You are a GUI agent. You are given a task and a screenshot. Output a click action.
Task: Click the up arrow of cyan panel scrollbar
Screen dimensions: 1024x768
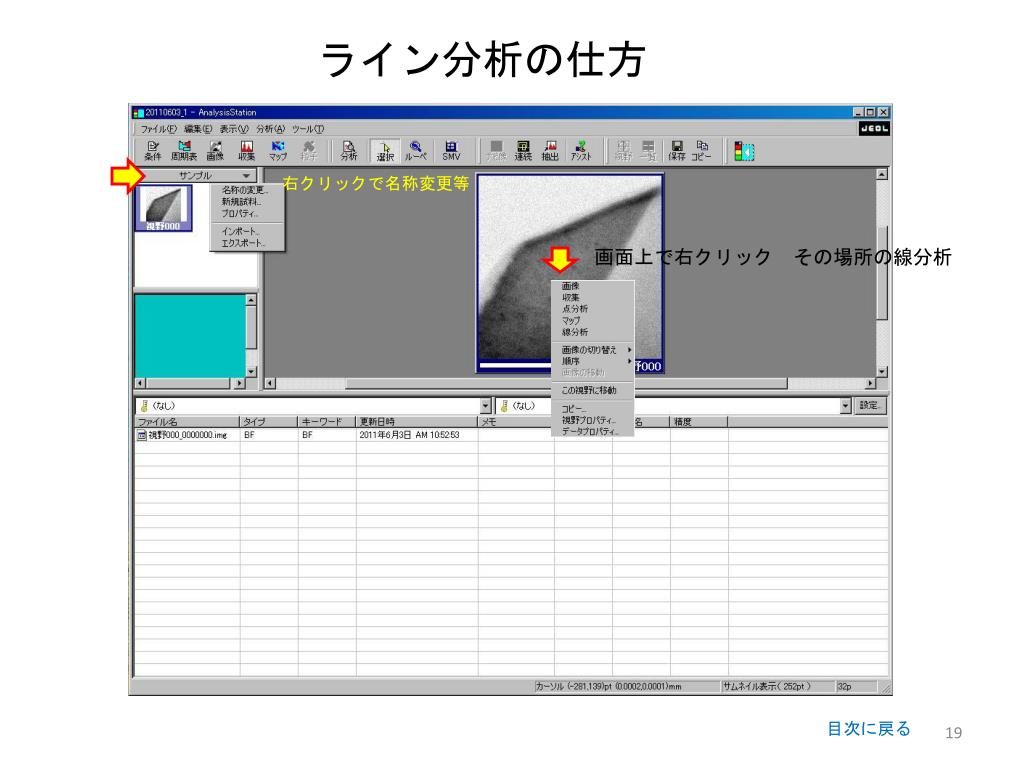coord(251,300)
